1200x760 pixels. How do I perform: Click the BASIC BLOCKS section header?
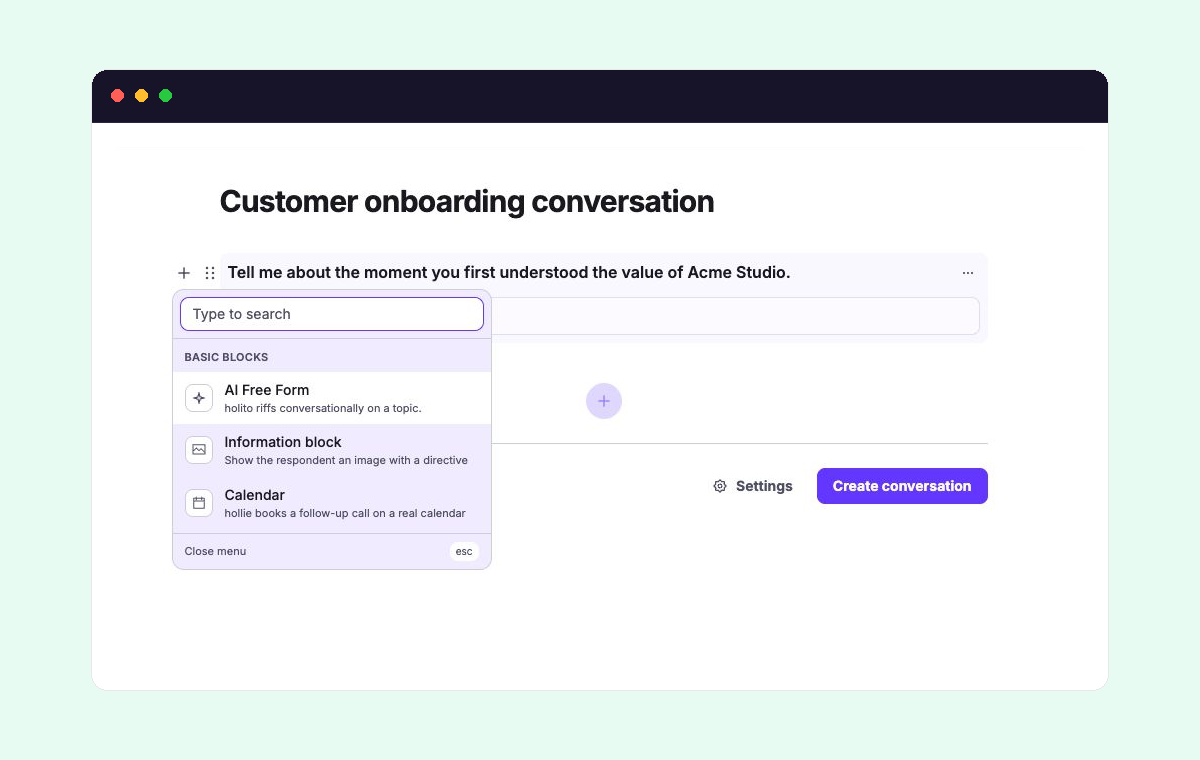[226, 357]
